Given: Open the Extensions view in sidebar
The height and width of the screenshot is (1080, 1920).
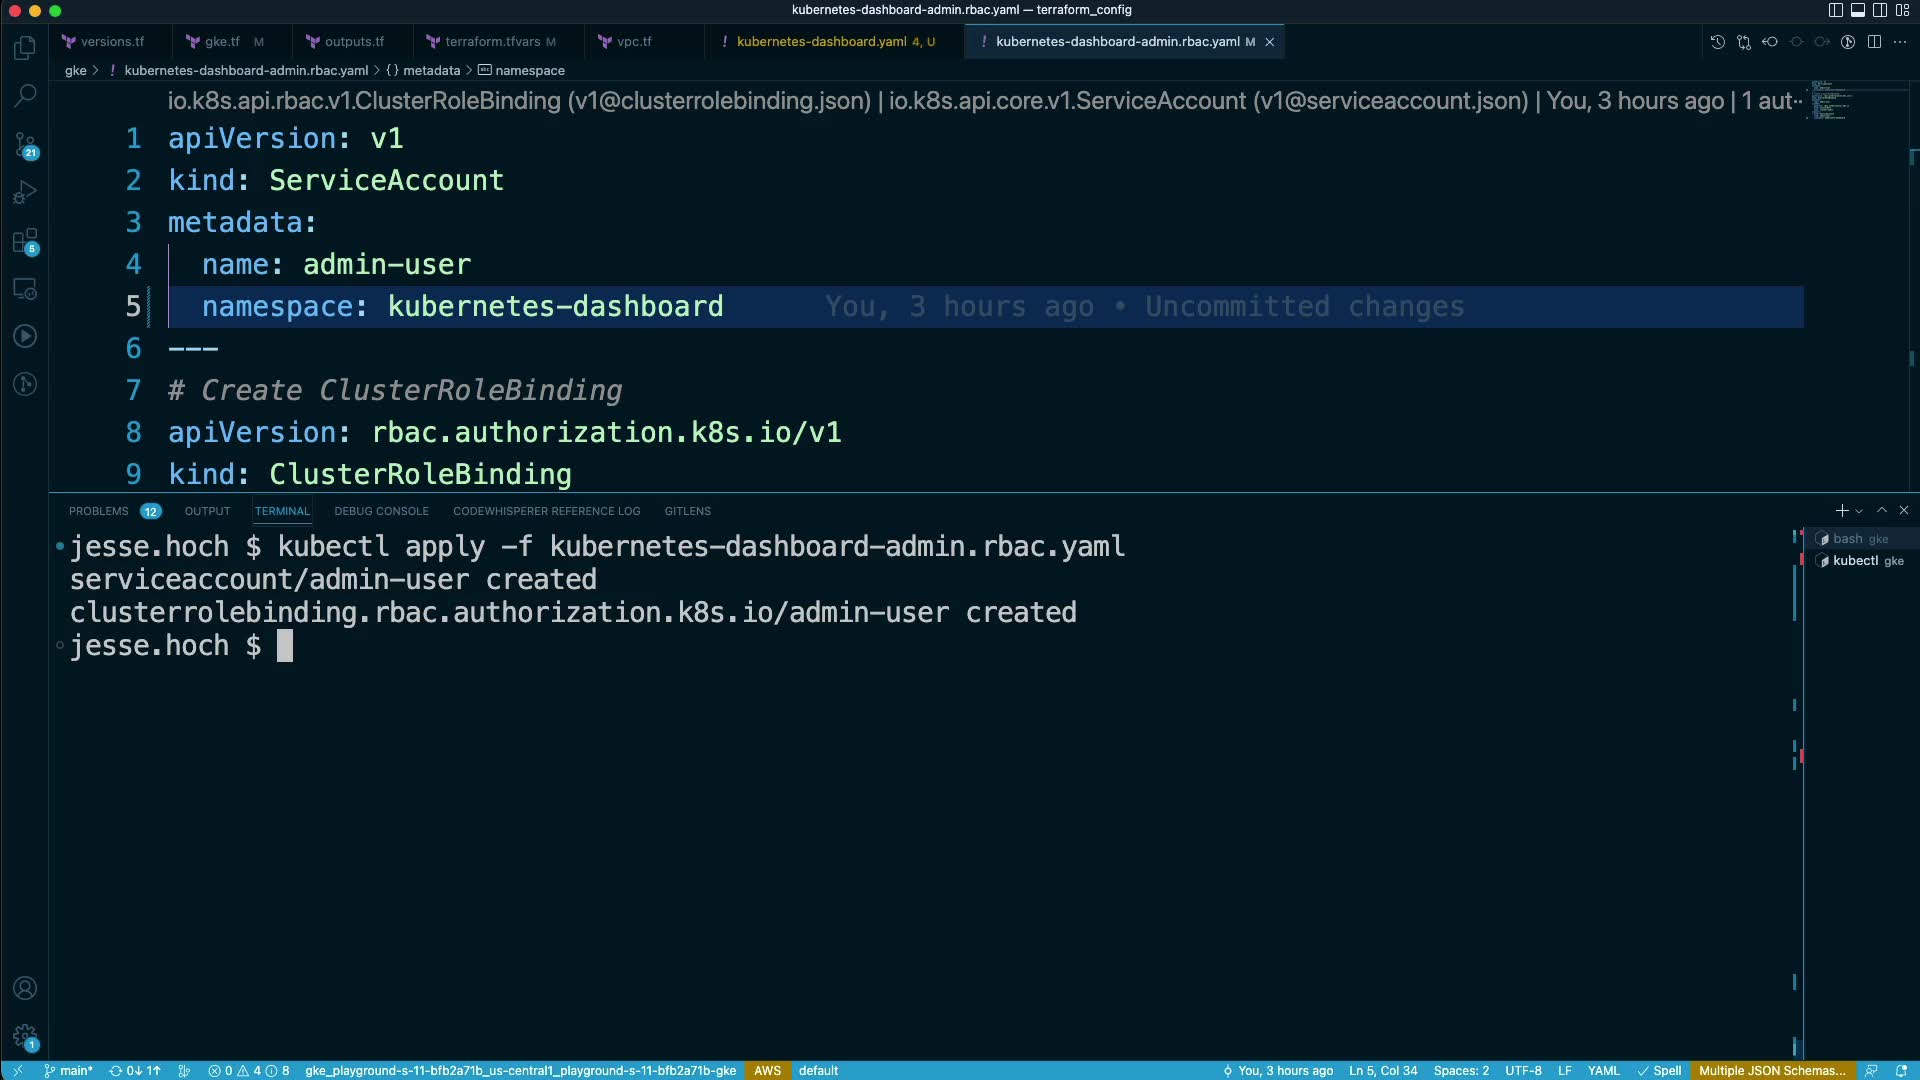Looking at the screenshot, I should (25, 241).
